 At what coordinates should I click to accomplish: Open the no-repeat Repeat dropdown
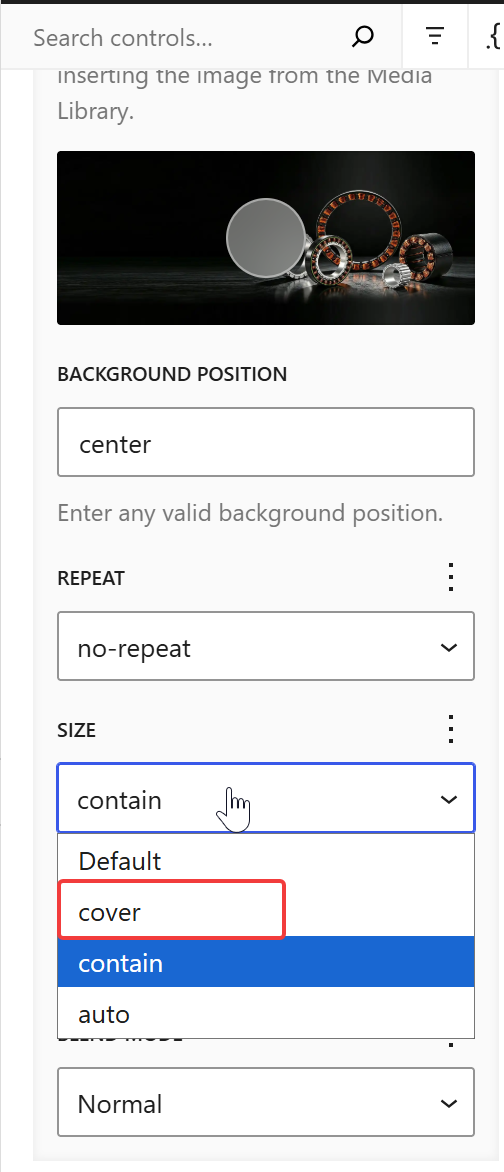click(265, 647)
